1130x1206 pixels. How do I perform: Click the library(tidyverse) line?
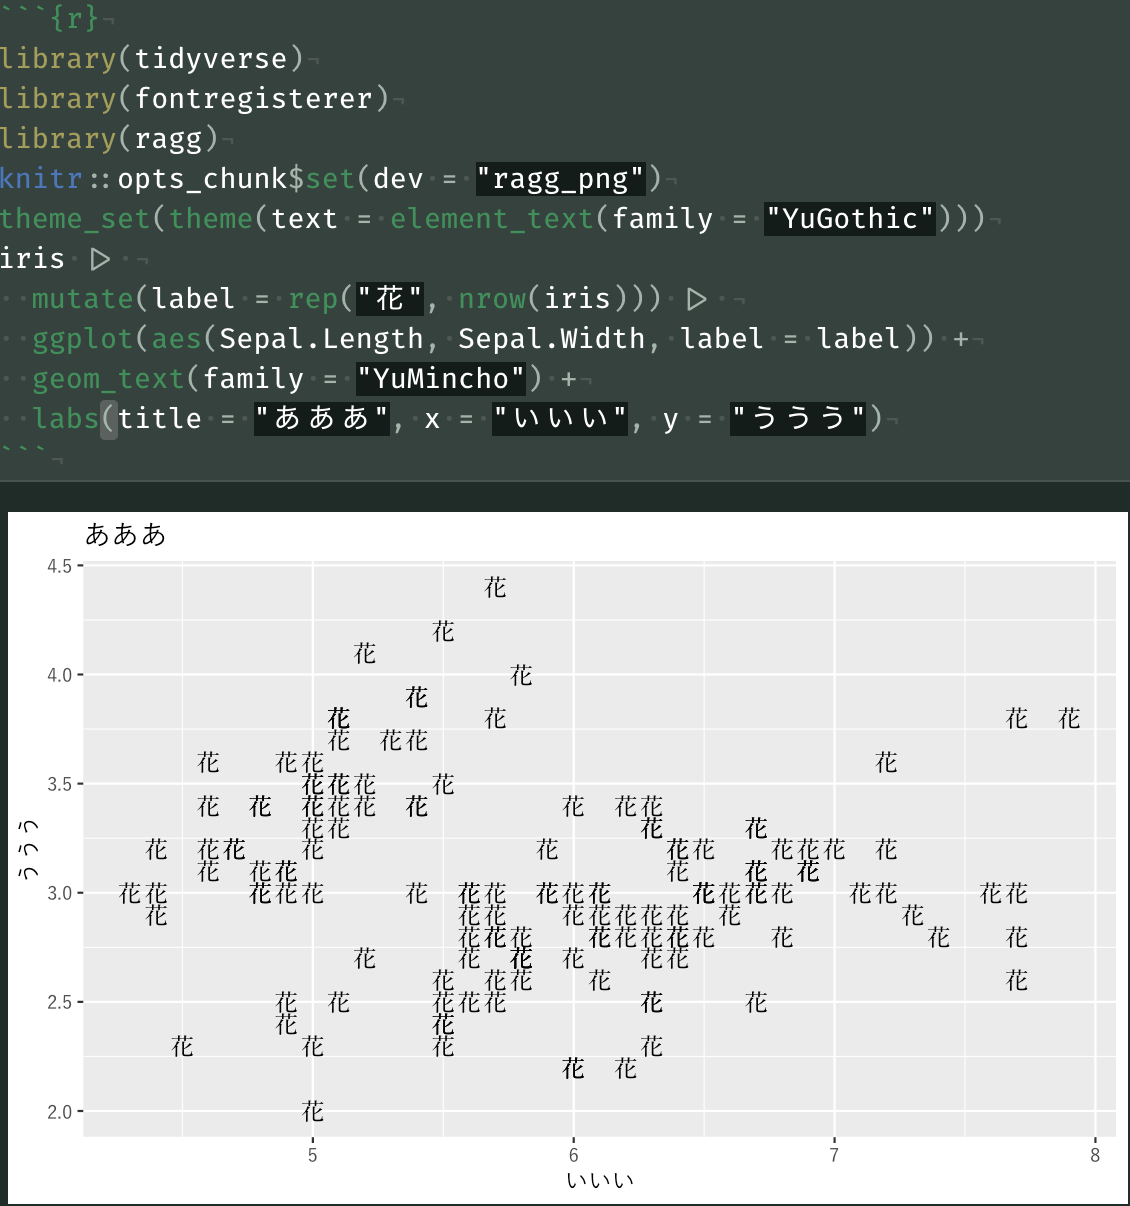click(152, 58)
